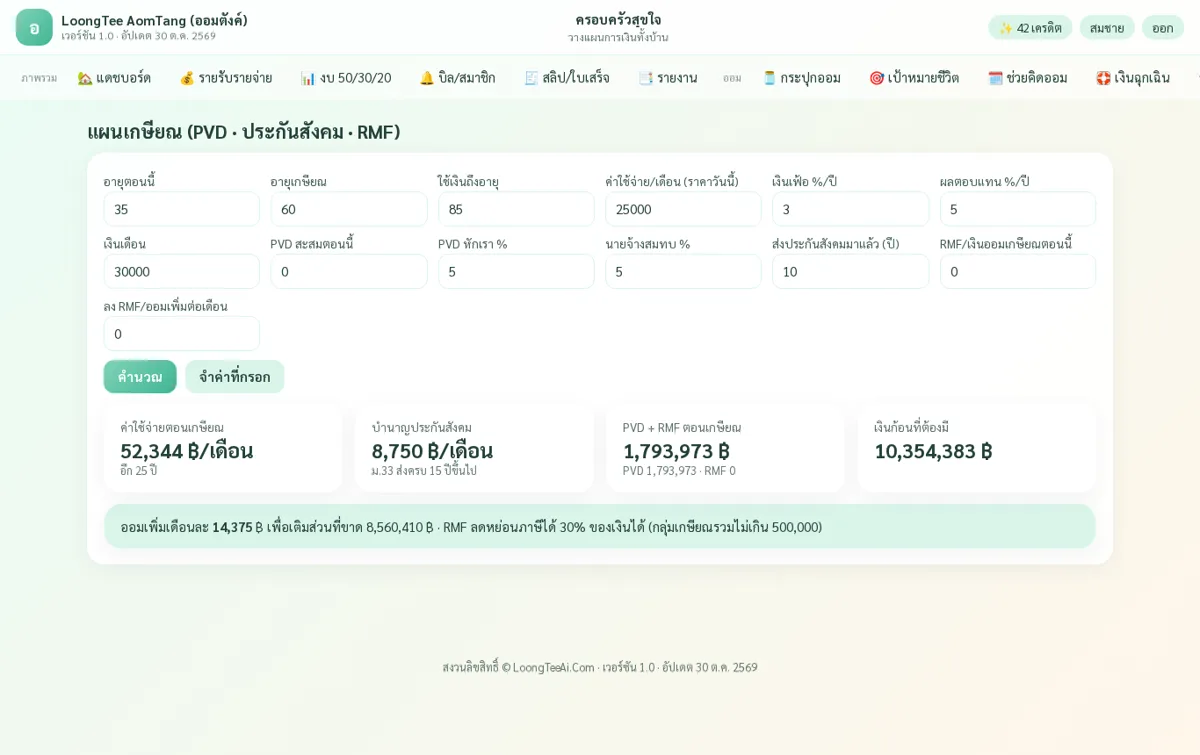Click the ครอบครัวสุขใจ header title

coord(618,19)
